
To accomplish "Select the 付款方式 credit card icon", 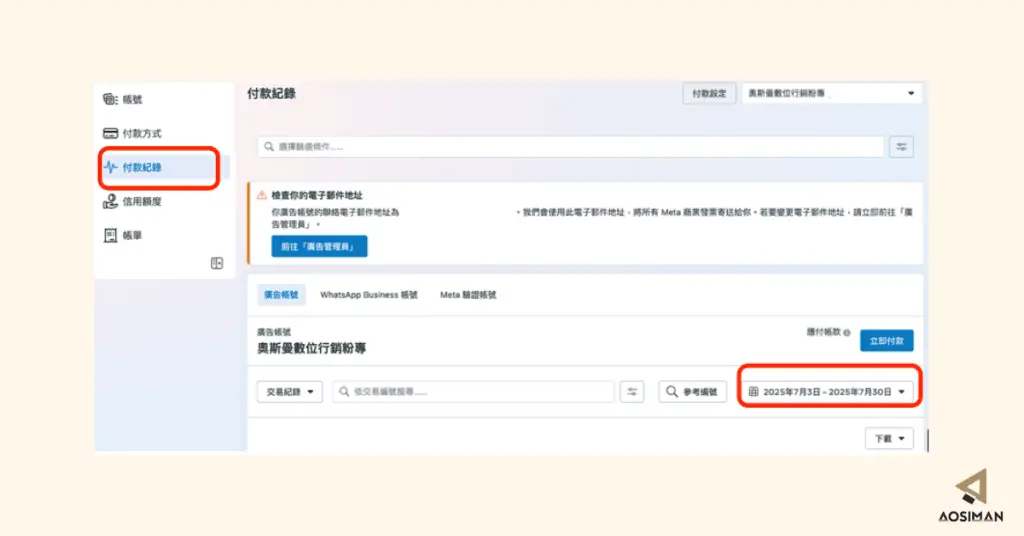I will point(110,133).
